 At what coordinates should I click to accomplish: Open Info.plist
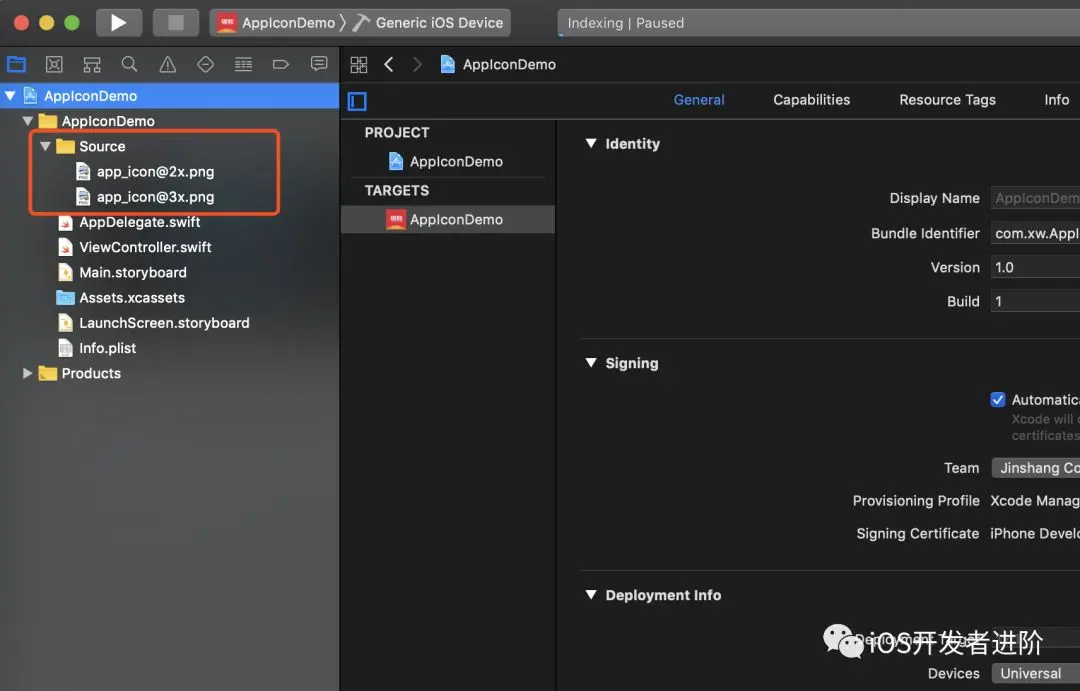click(96, 349)
